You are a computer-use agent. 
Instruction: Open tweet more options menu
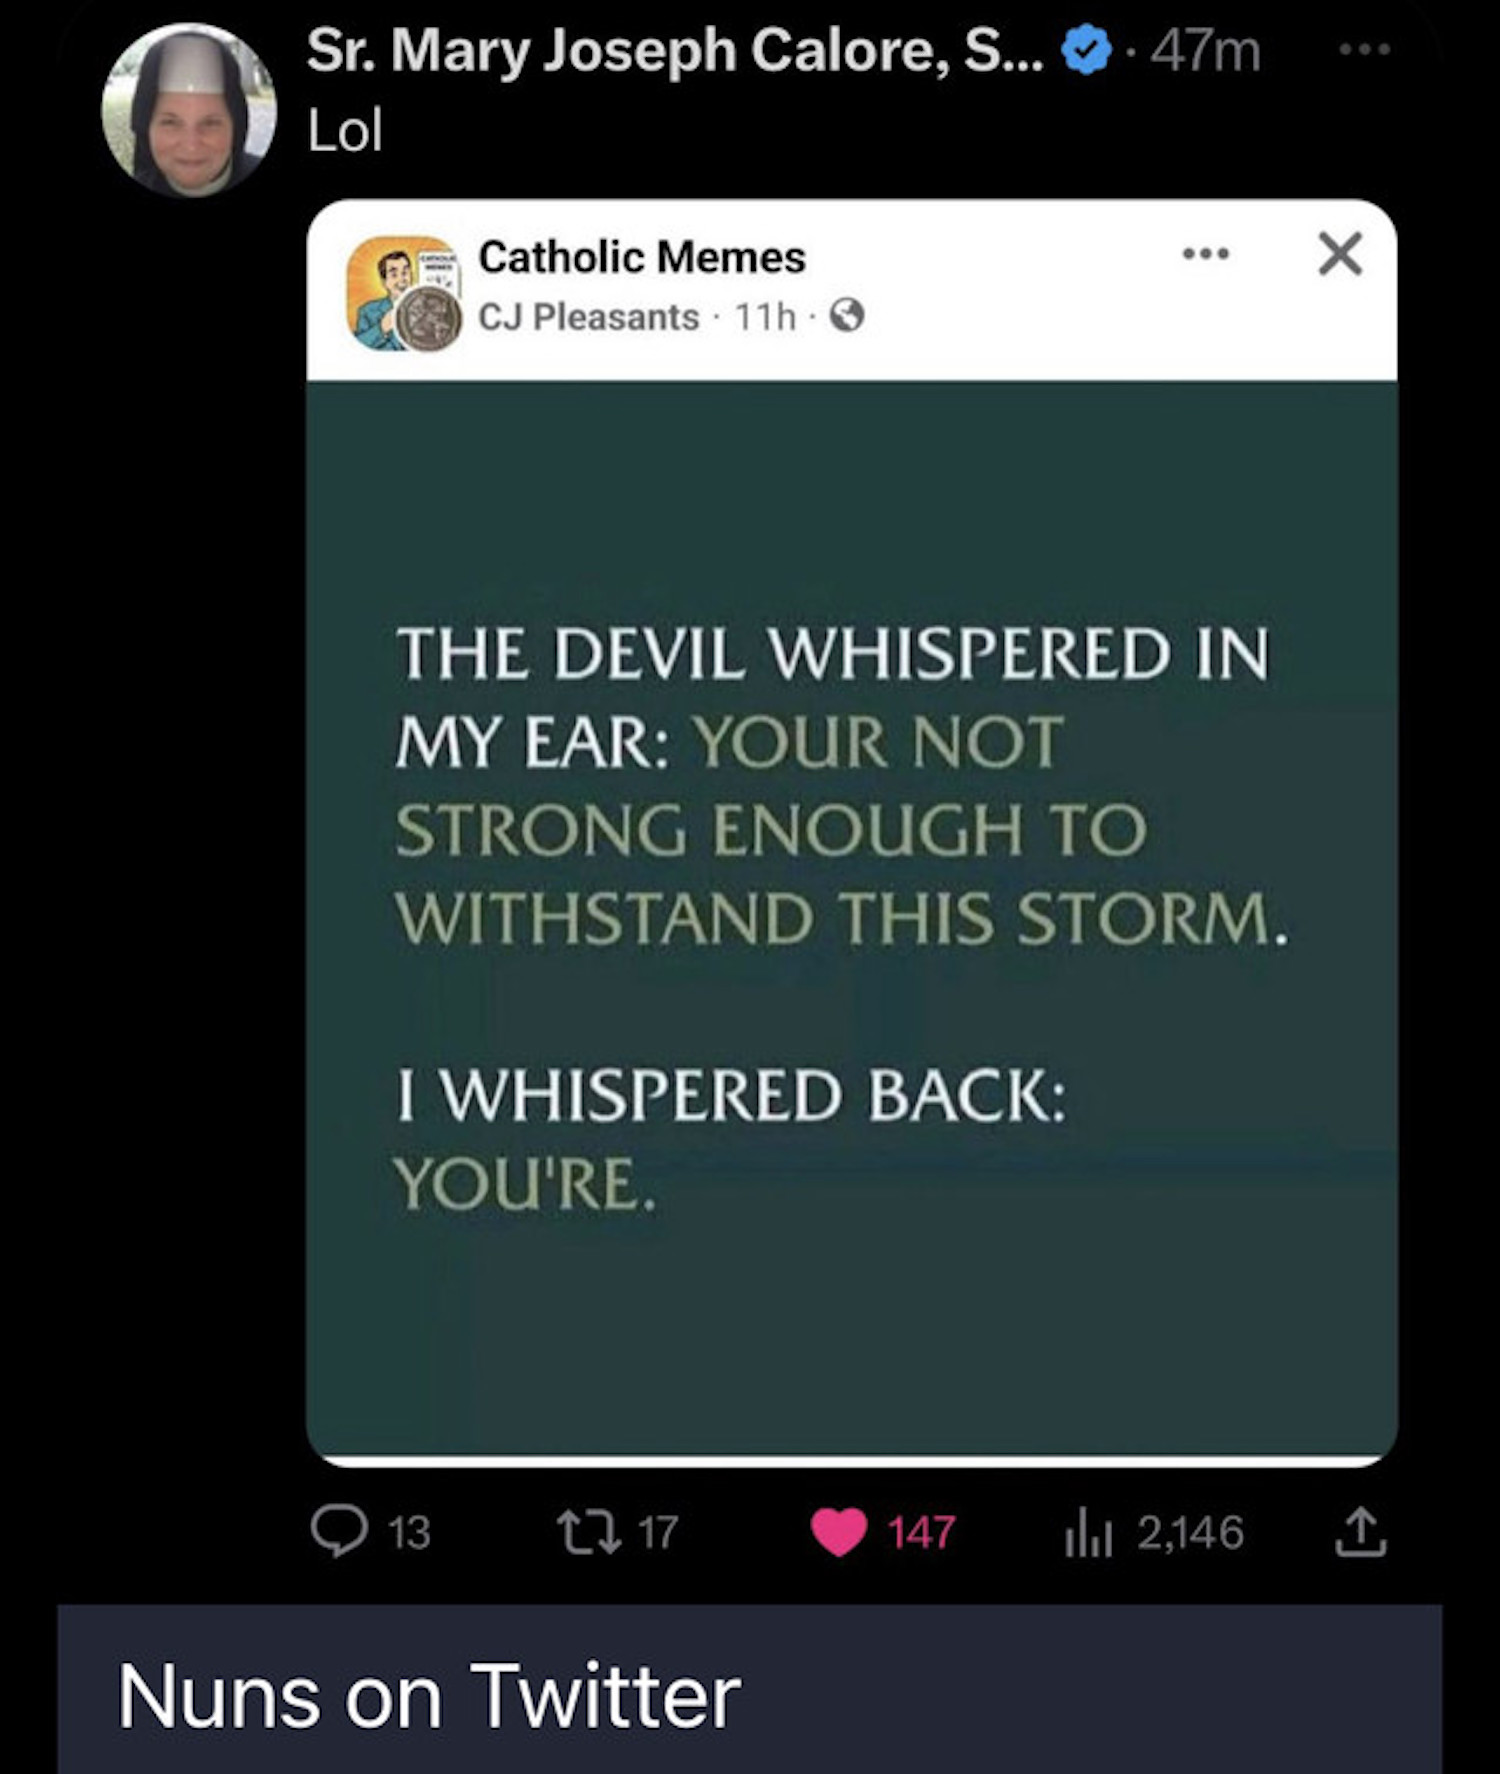point(1365,49)
